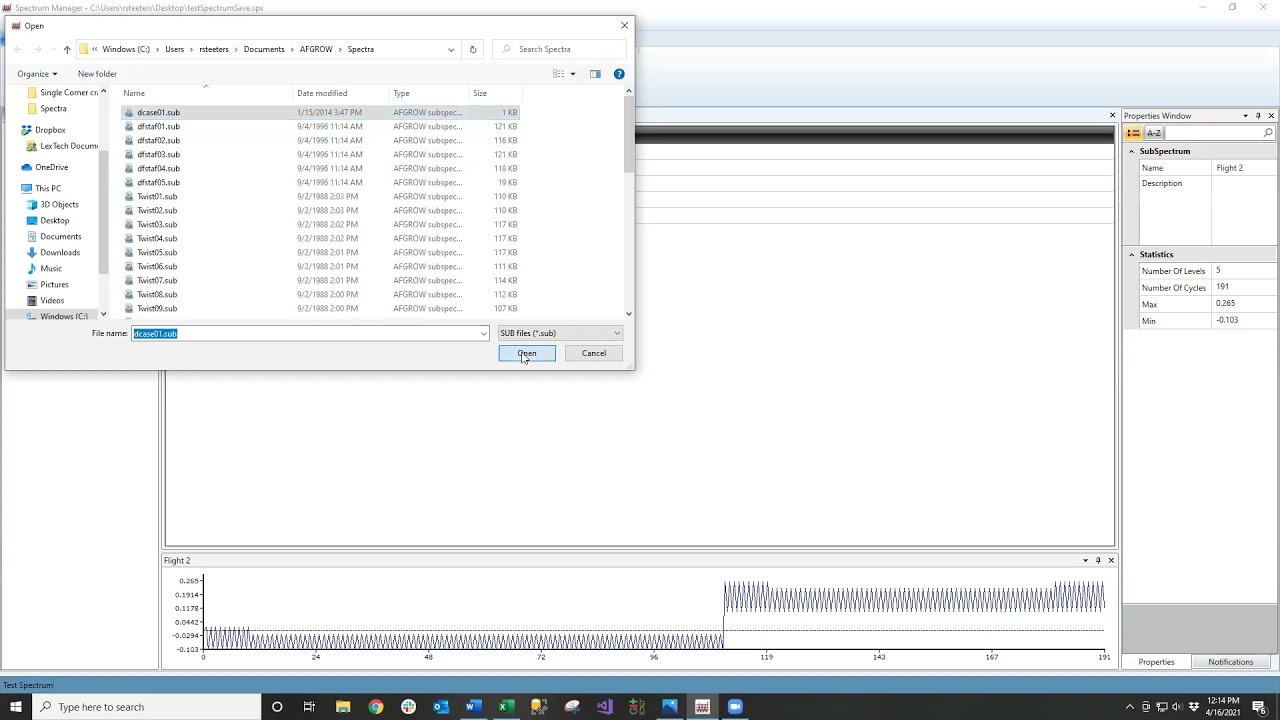Click the File name input field

click(305, 334)
